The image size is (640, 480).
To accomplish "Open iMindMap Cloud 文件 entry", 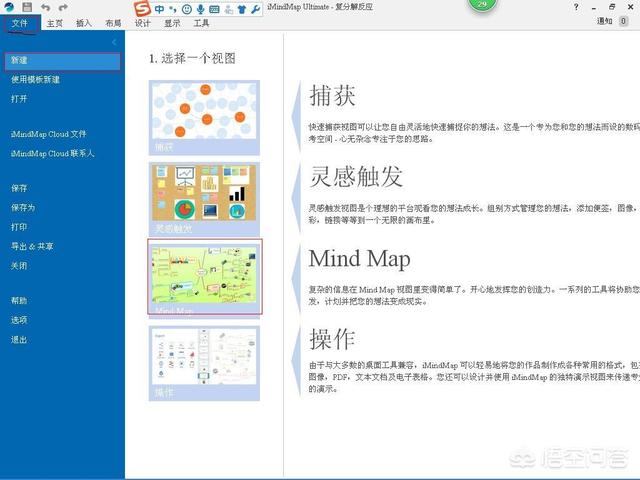I will (49, 133).
